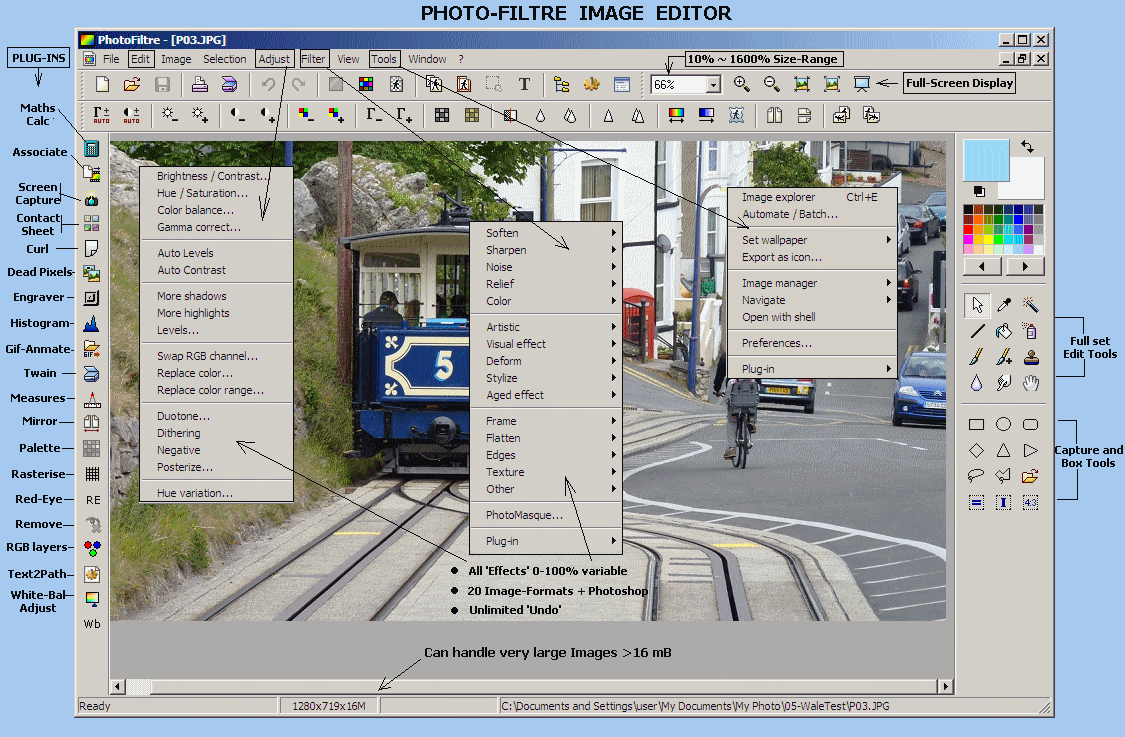Choose Image explorer in Tools menu

click(x=812, y=197)
